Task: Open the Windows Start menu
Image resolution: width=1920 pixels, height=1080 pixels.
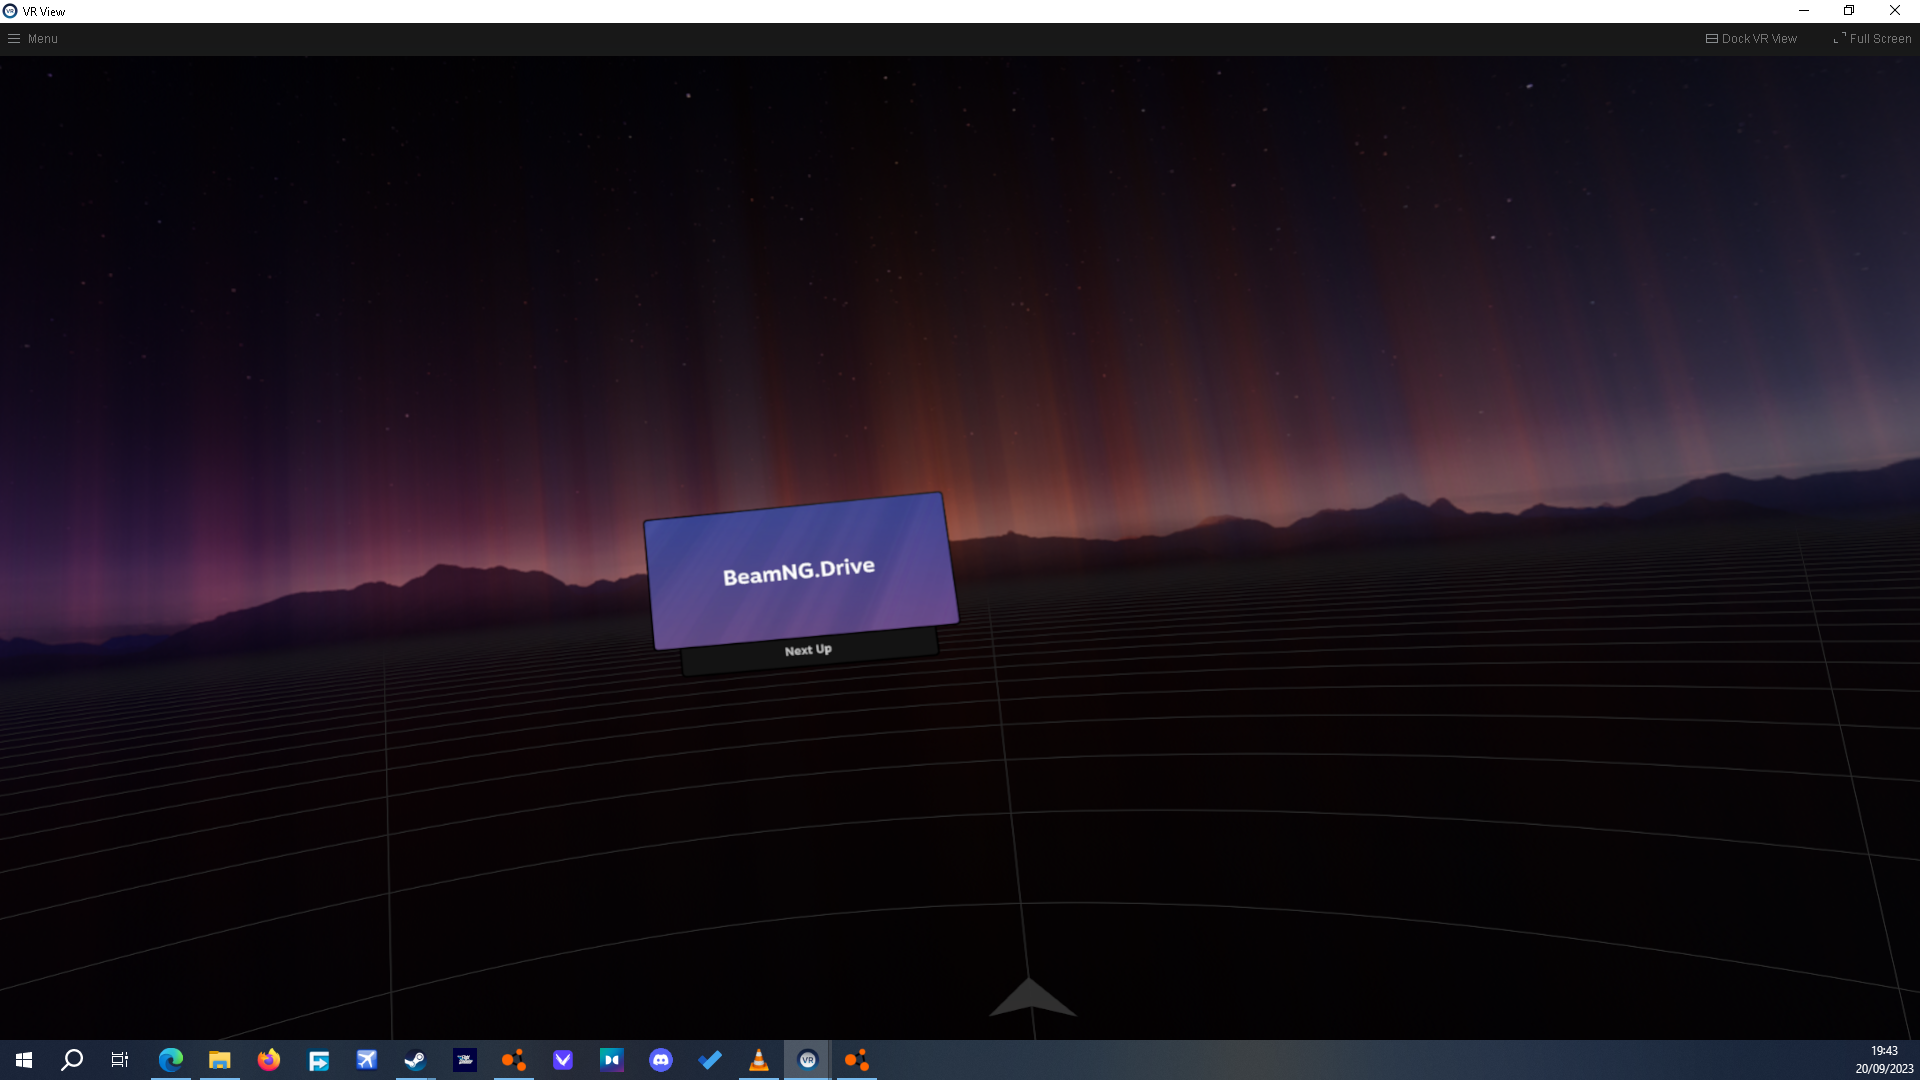Action: click(x=24, y=1060)
